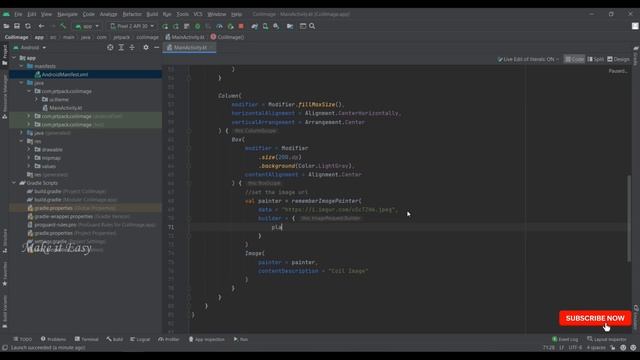640x360 pixels.
Task: Click the editor vertical scrollbar
Action: point(629,219)
